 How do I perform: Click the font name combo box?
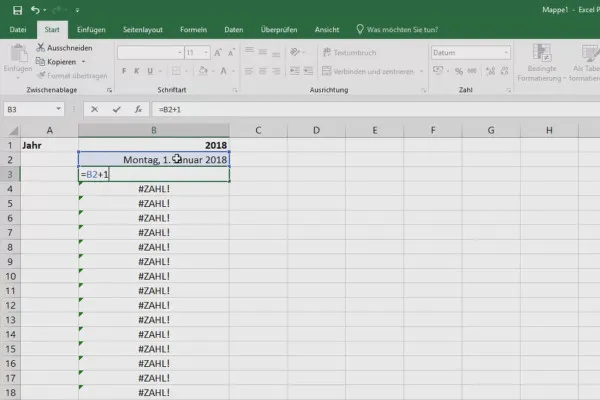150,52
